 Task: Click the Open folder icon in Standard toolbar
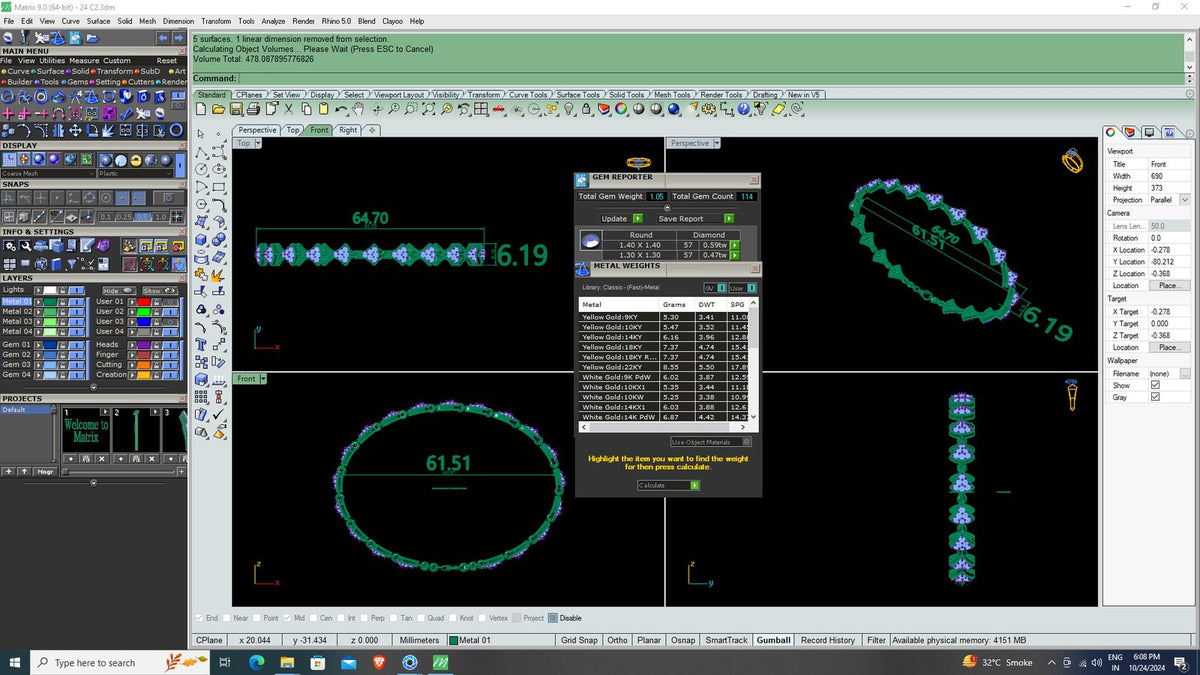click(x=217, y=108)
